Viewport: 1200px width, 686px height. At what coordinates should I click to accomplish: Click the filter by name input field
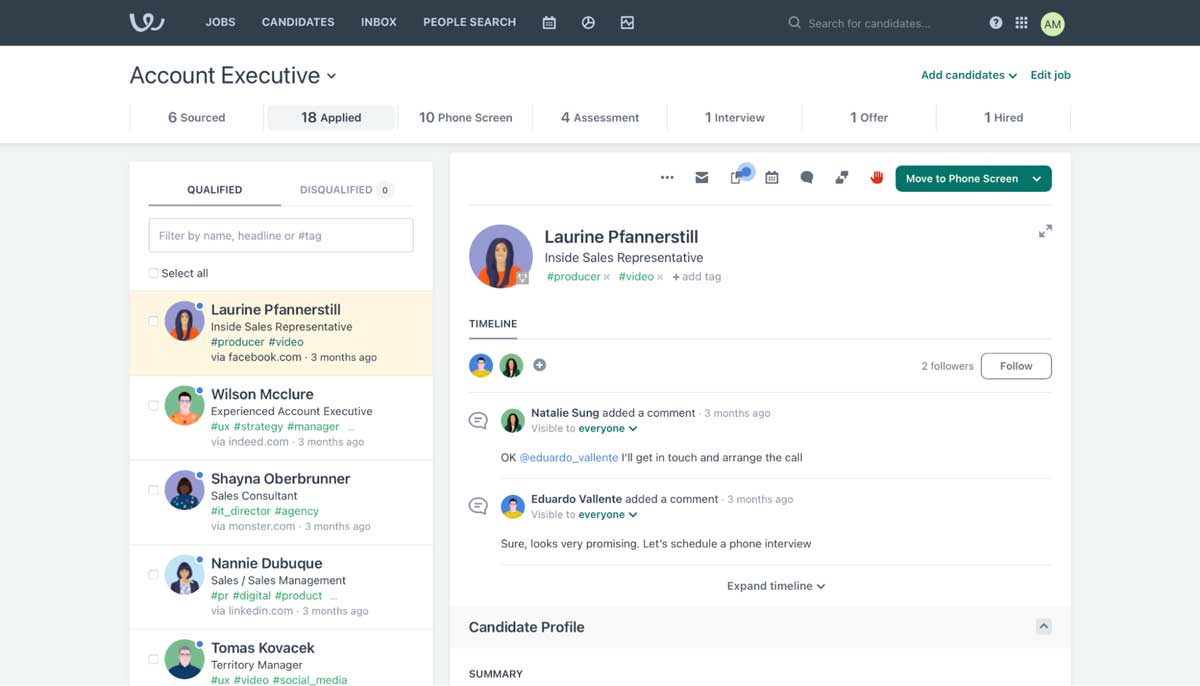coord(280,235)
